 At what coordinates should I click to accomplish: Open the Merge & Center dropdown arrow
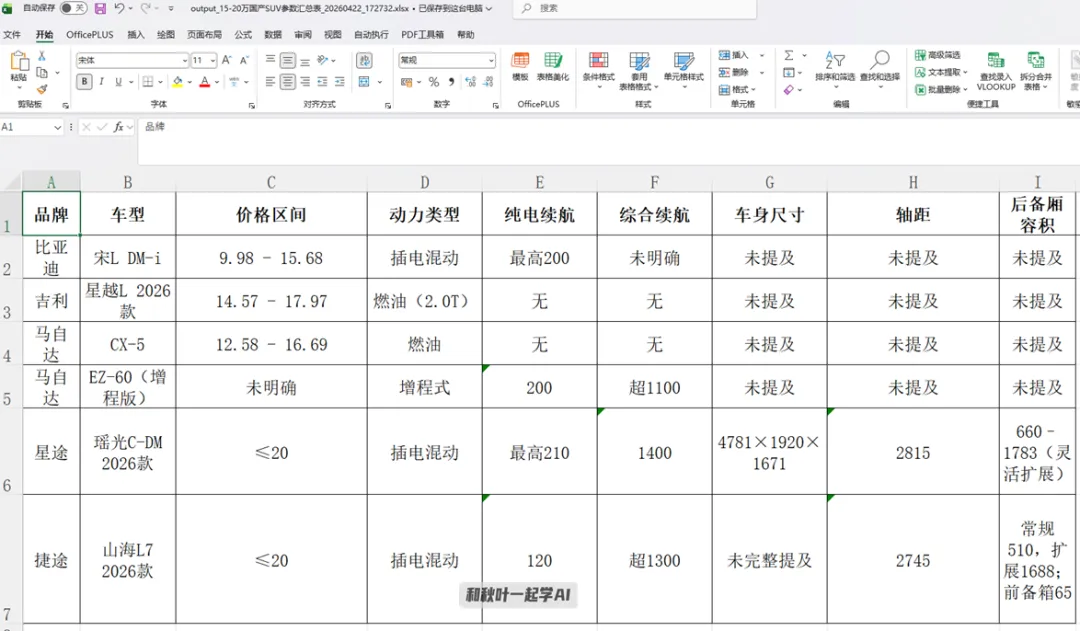pos(380,82)
